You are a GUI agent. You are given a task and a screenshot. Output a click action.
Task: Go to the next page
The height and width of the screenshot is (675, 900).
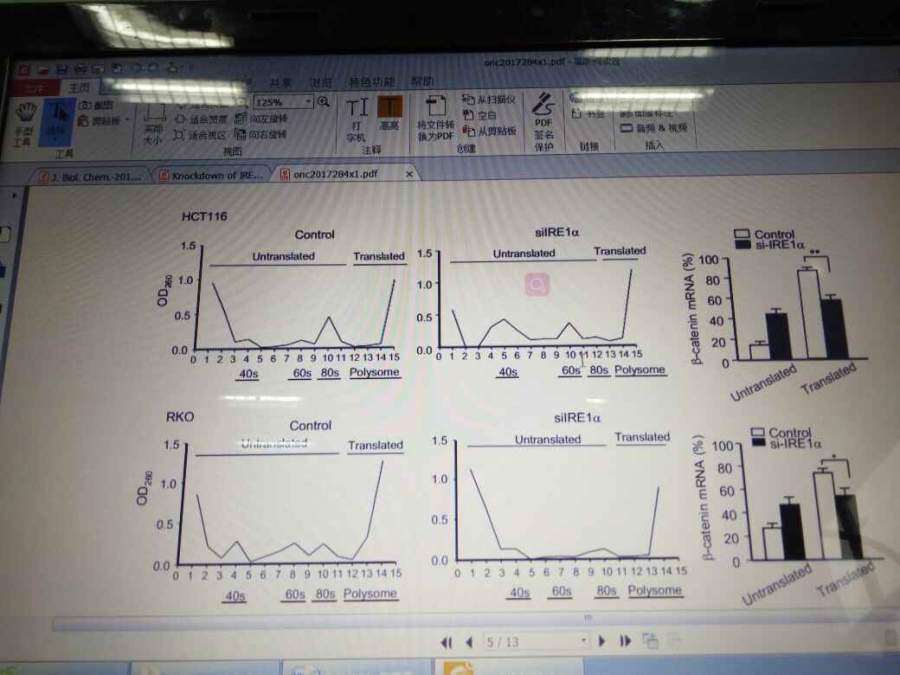pyautogui.click(x=602, y=641)
